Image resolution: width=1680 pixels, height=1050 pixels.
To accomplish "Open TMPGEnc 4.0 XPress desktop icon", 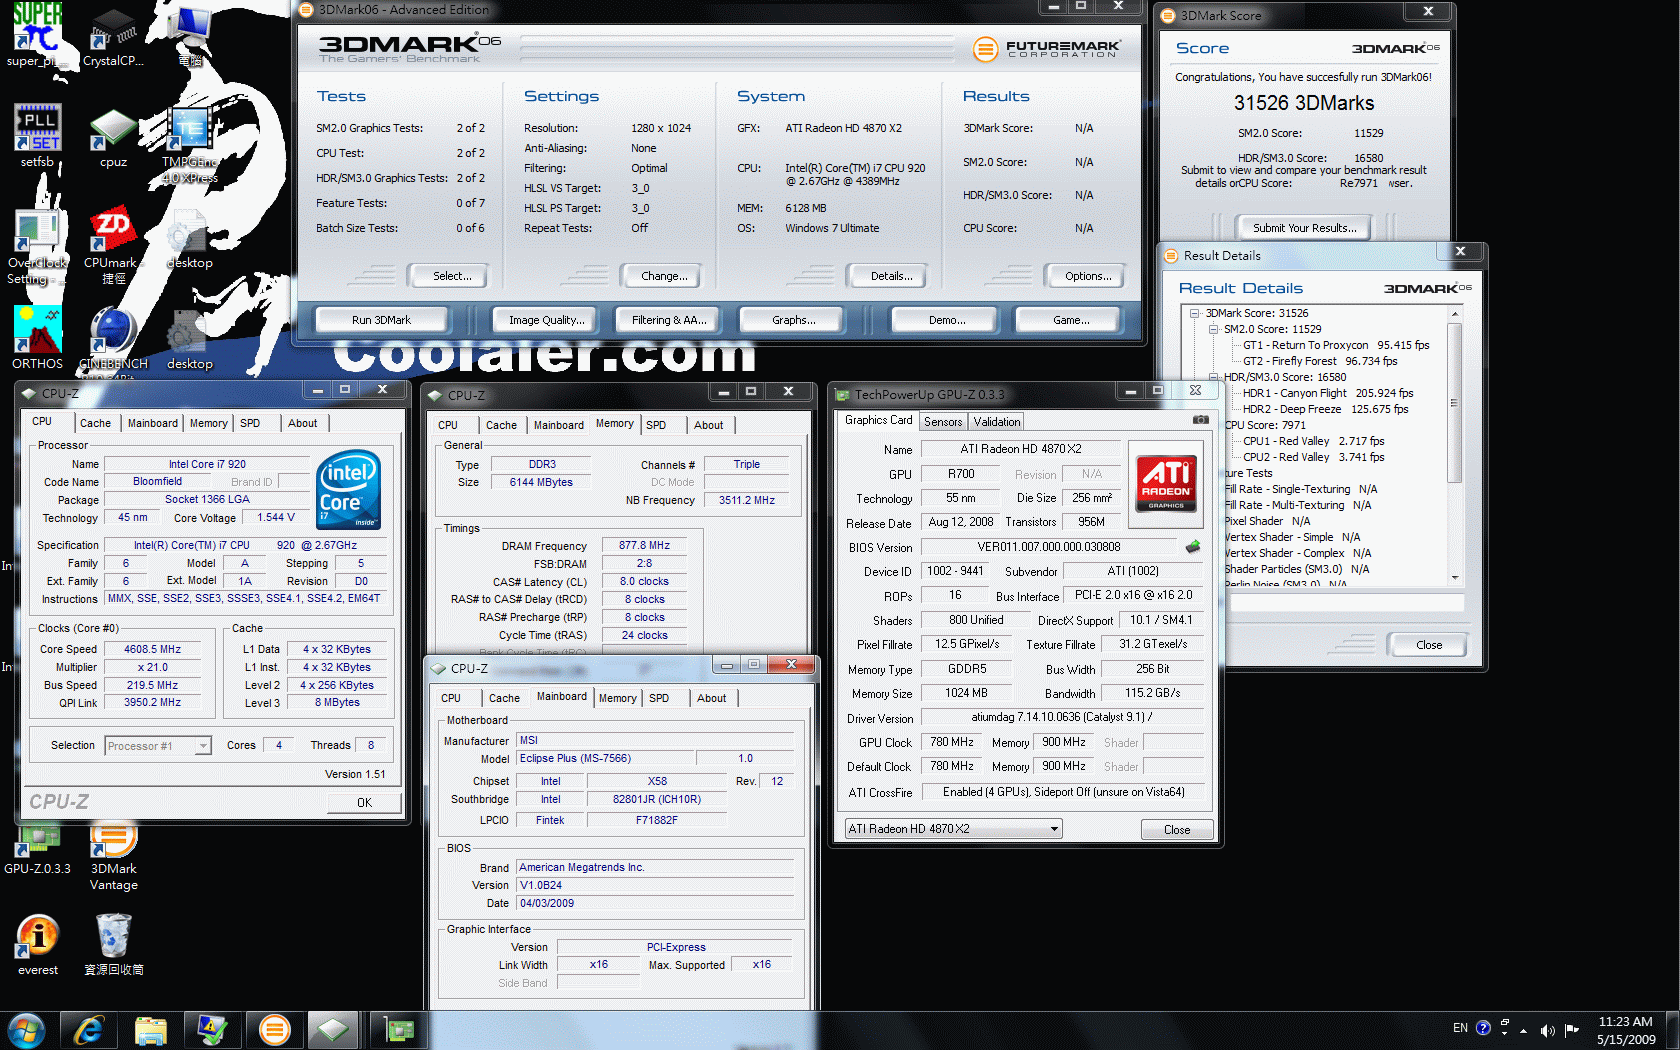I will point(189,145).
